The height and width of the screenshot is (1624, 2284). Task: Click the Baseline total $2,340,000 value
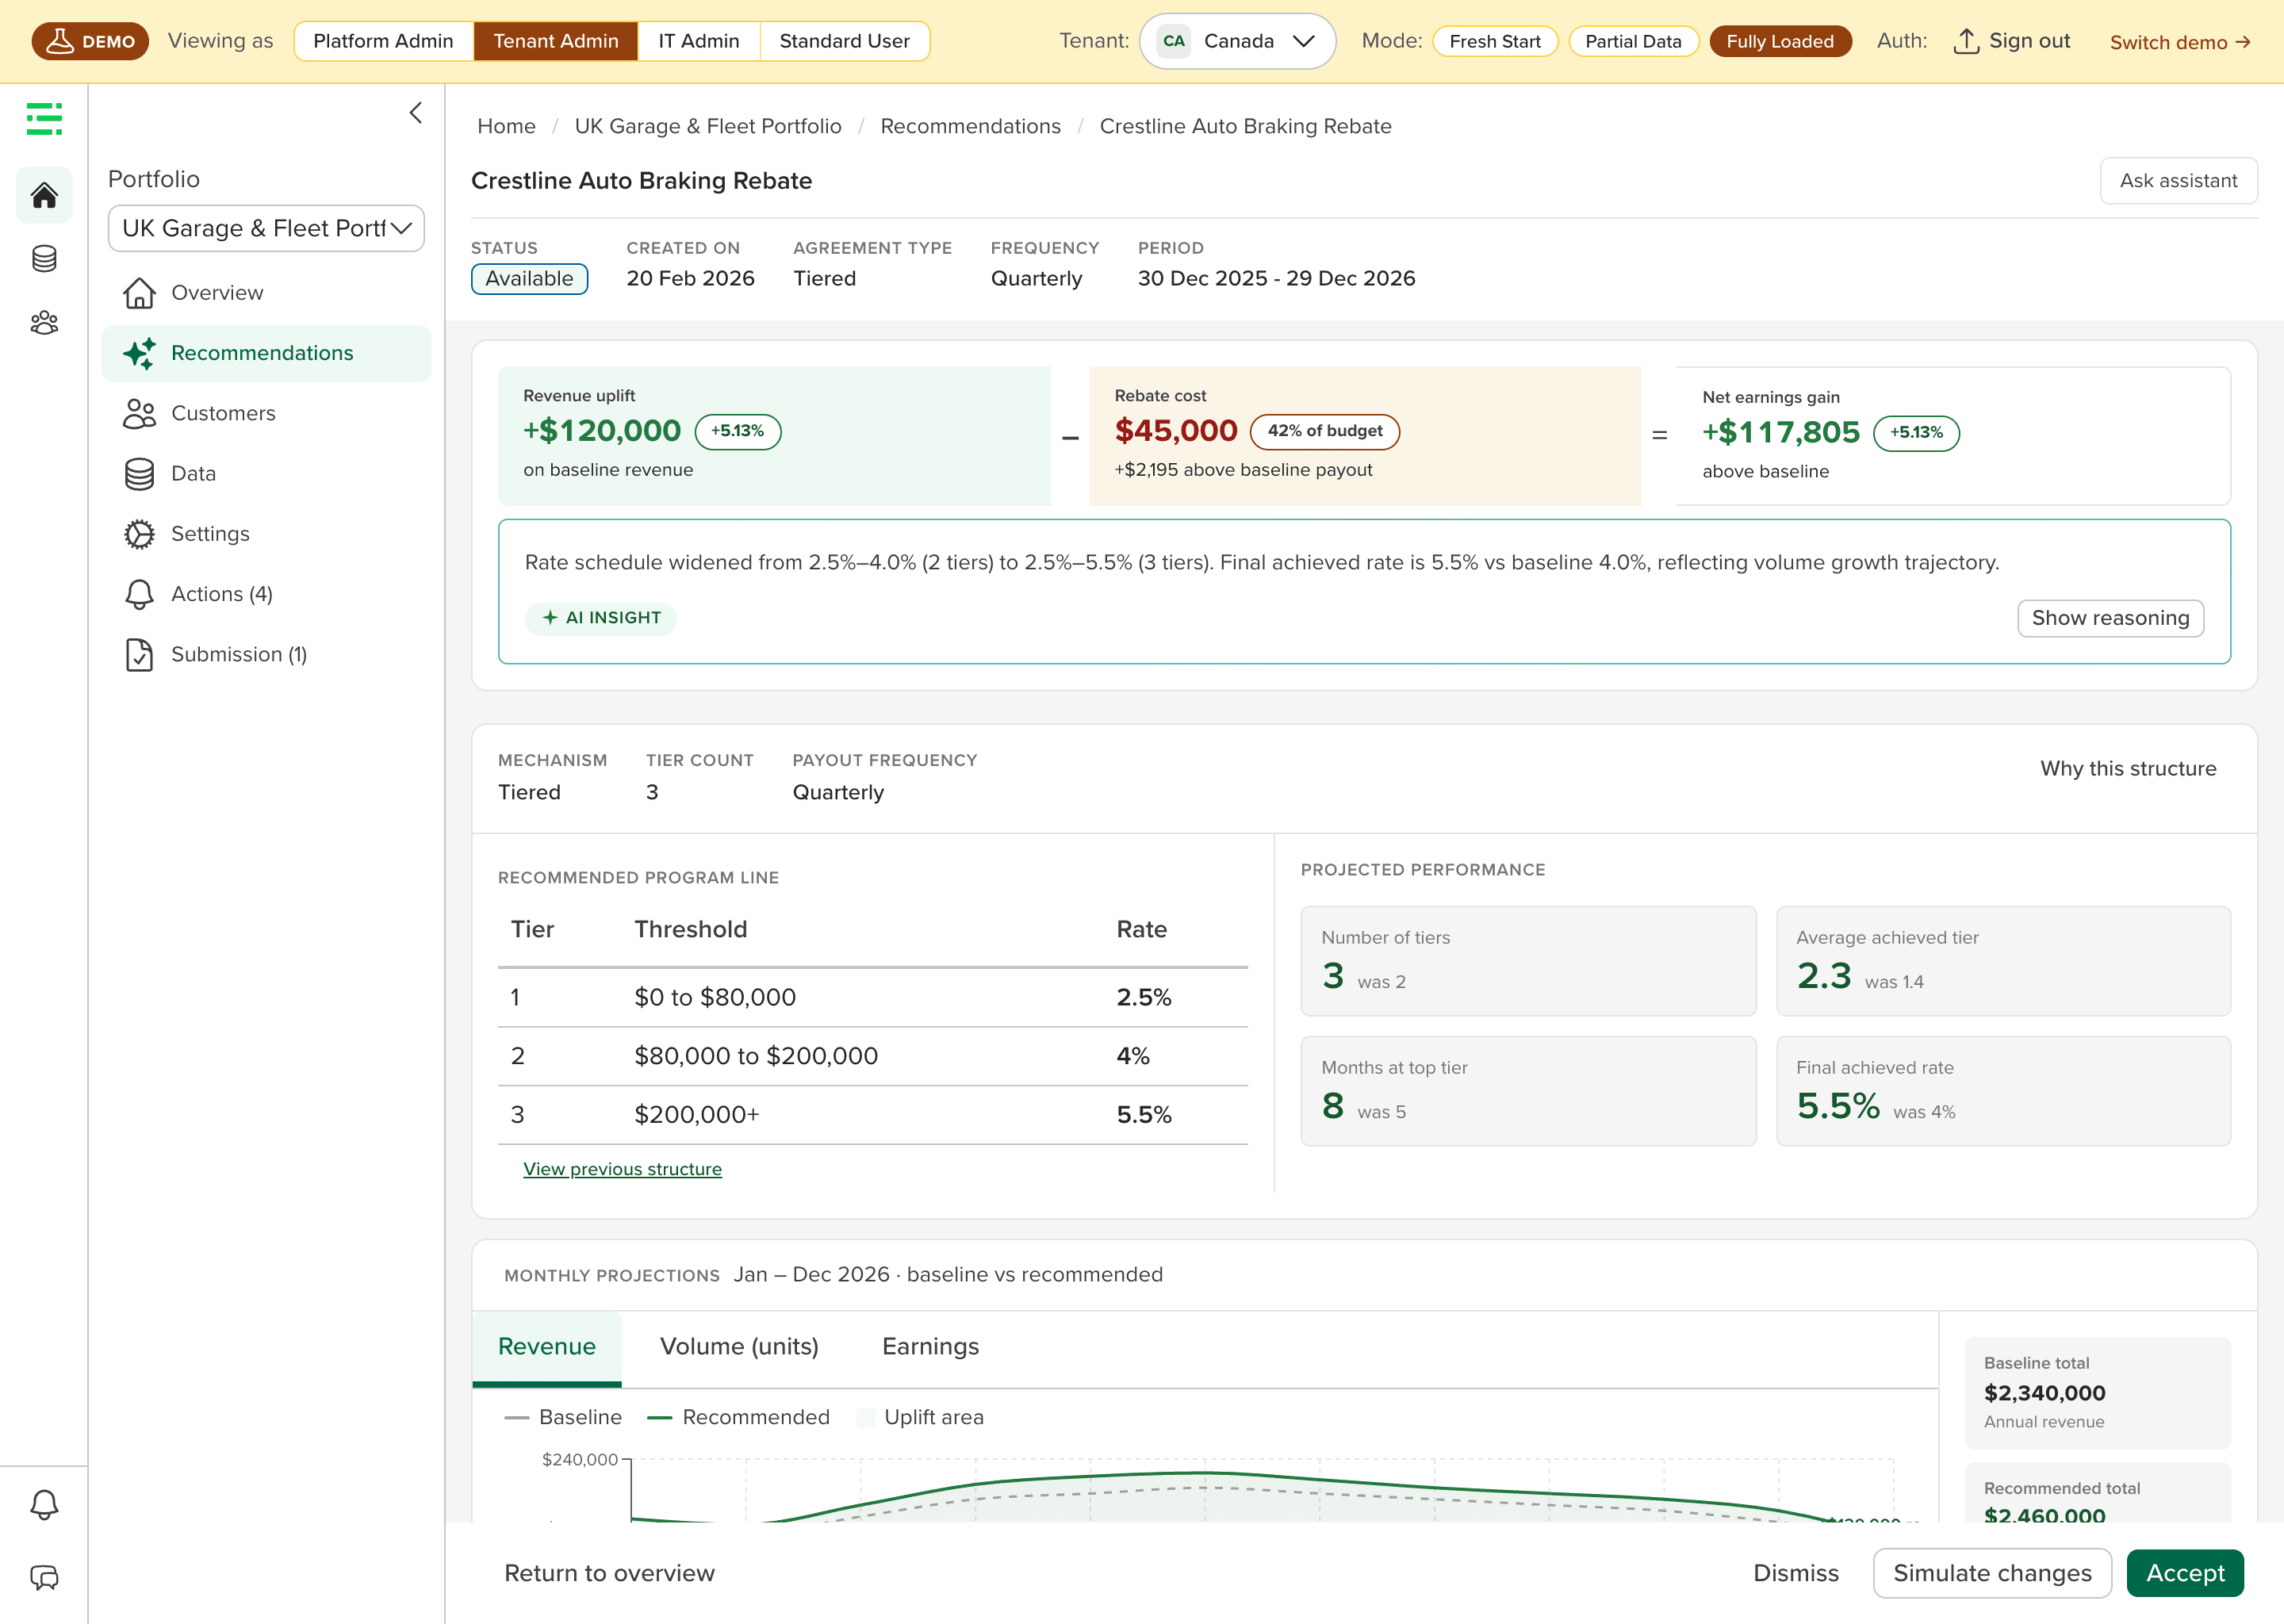click(x=2045, y=1393)
